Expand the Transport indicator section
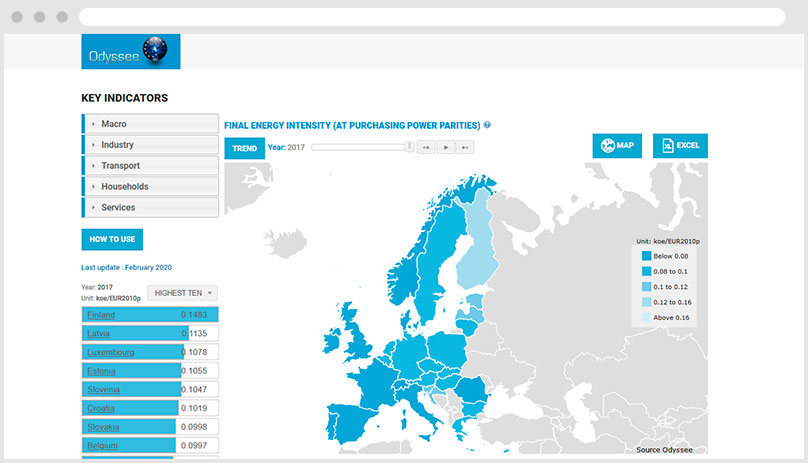 tap(150, 166)
